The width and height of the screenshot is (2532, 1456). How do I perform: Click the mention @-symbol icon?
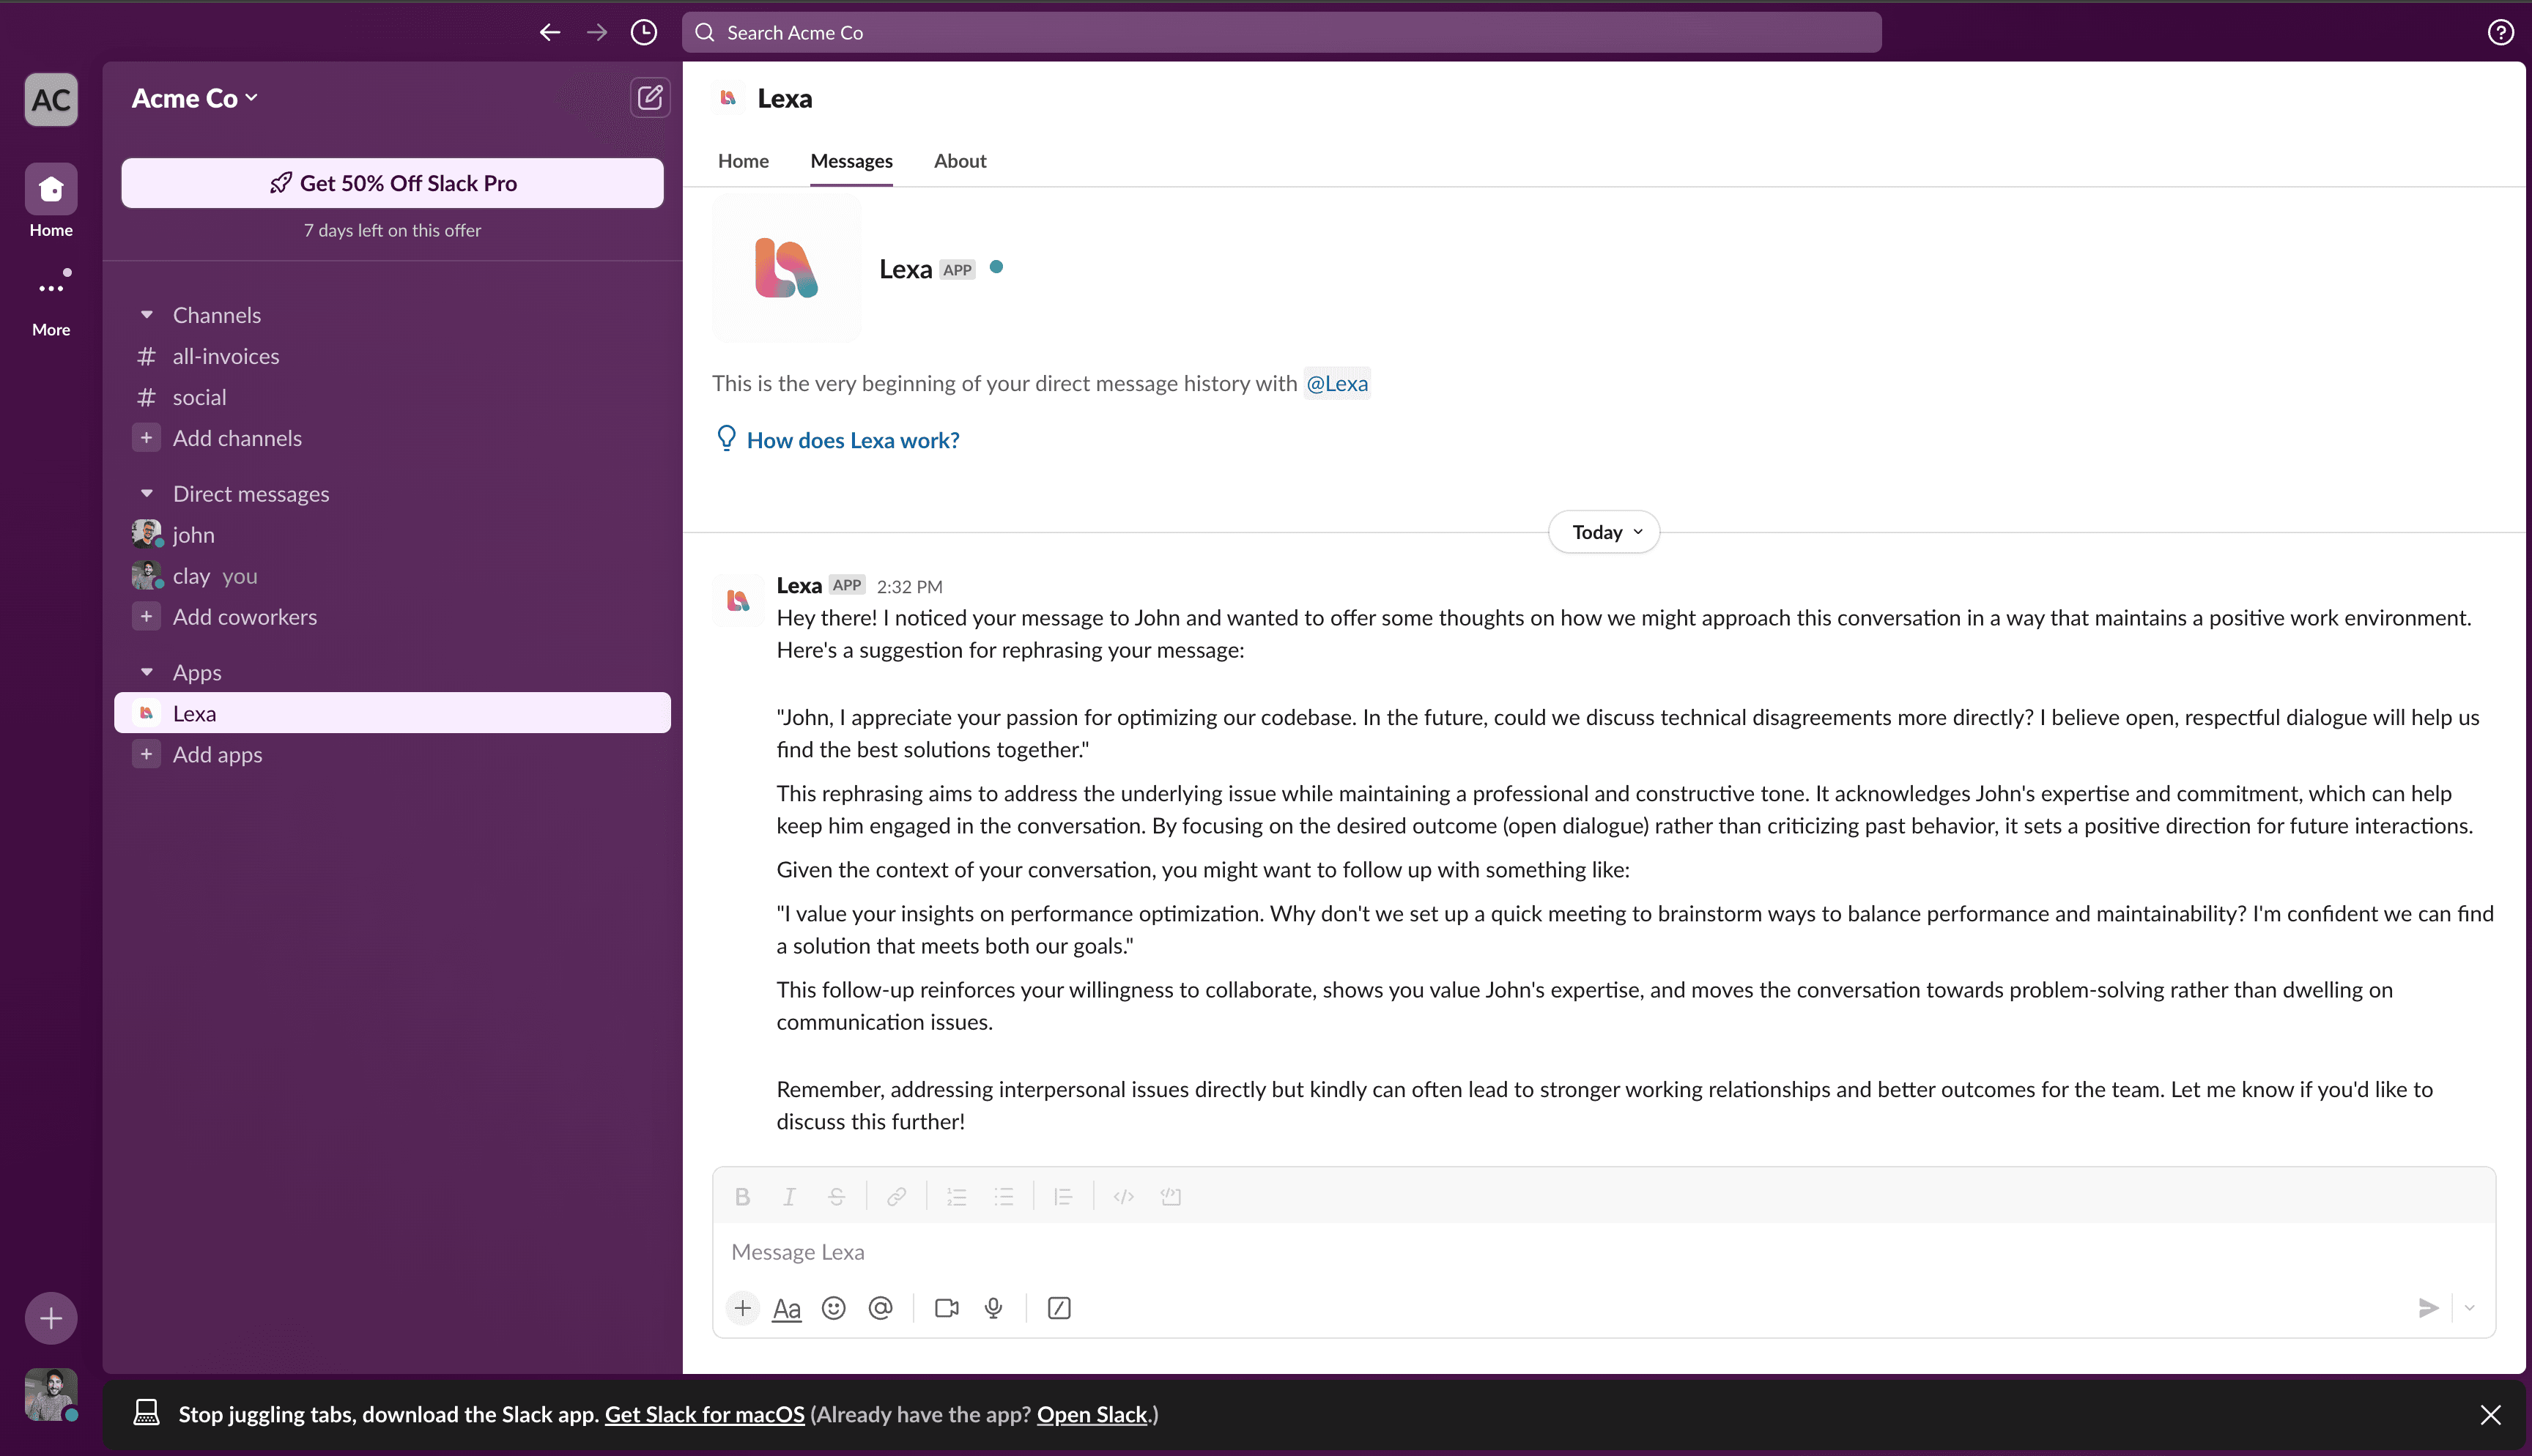[x=878, y=1308]
